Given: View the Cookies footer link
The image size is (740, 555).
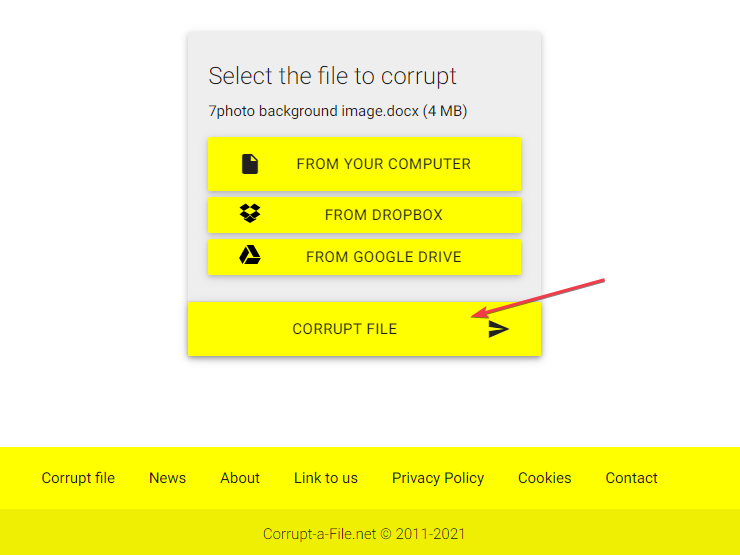Looking at the screenshot, I should click(x=545, y=478).
